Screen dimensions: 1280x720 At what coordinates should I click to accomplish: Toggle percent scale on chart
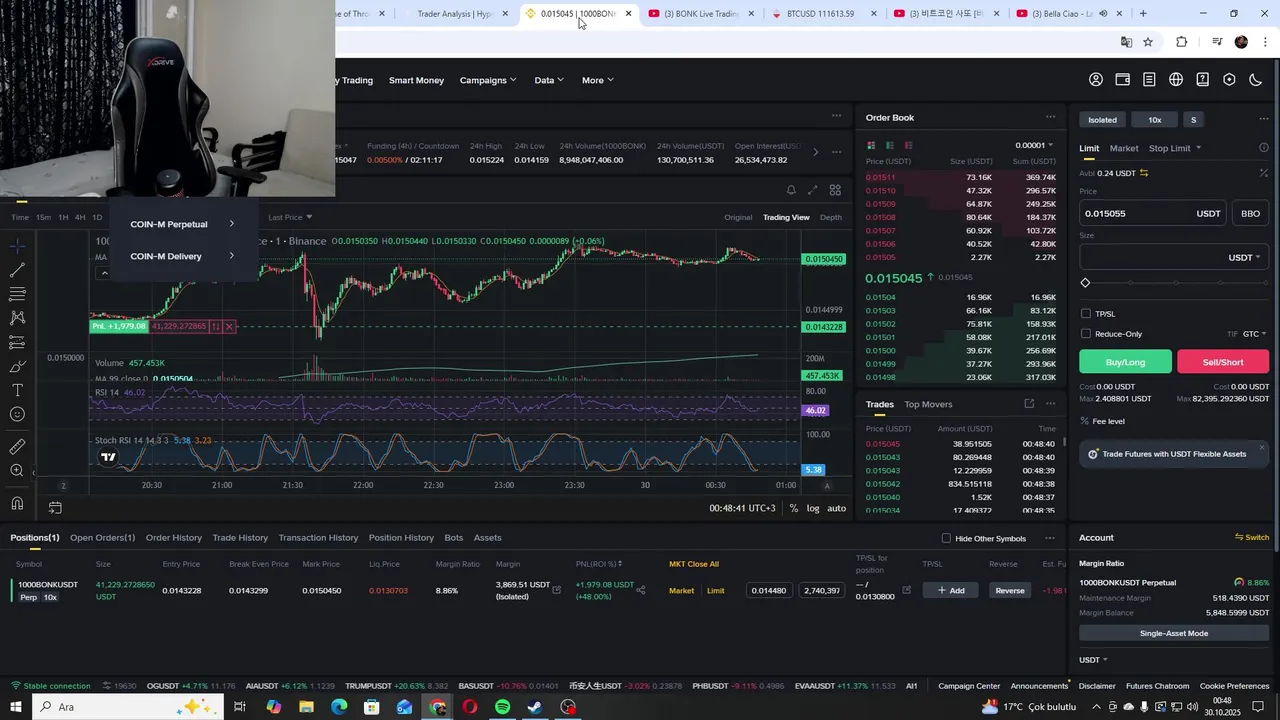794,508
